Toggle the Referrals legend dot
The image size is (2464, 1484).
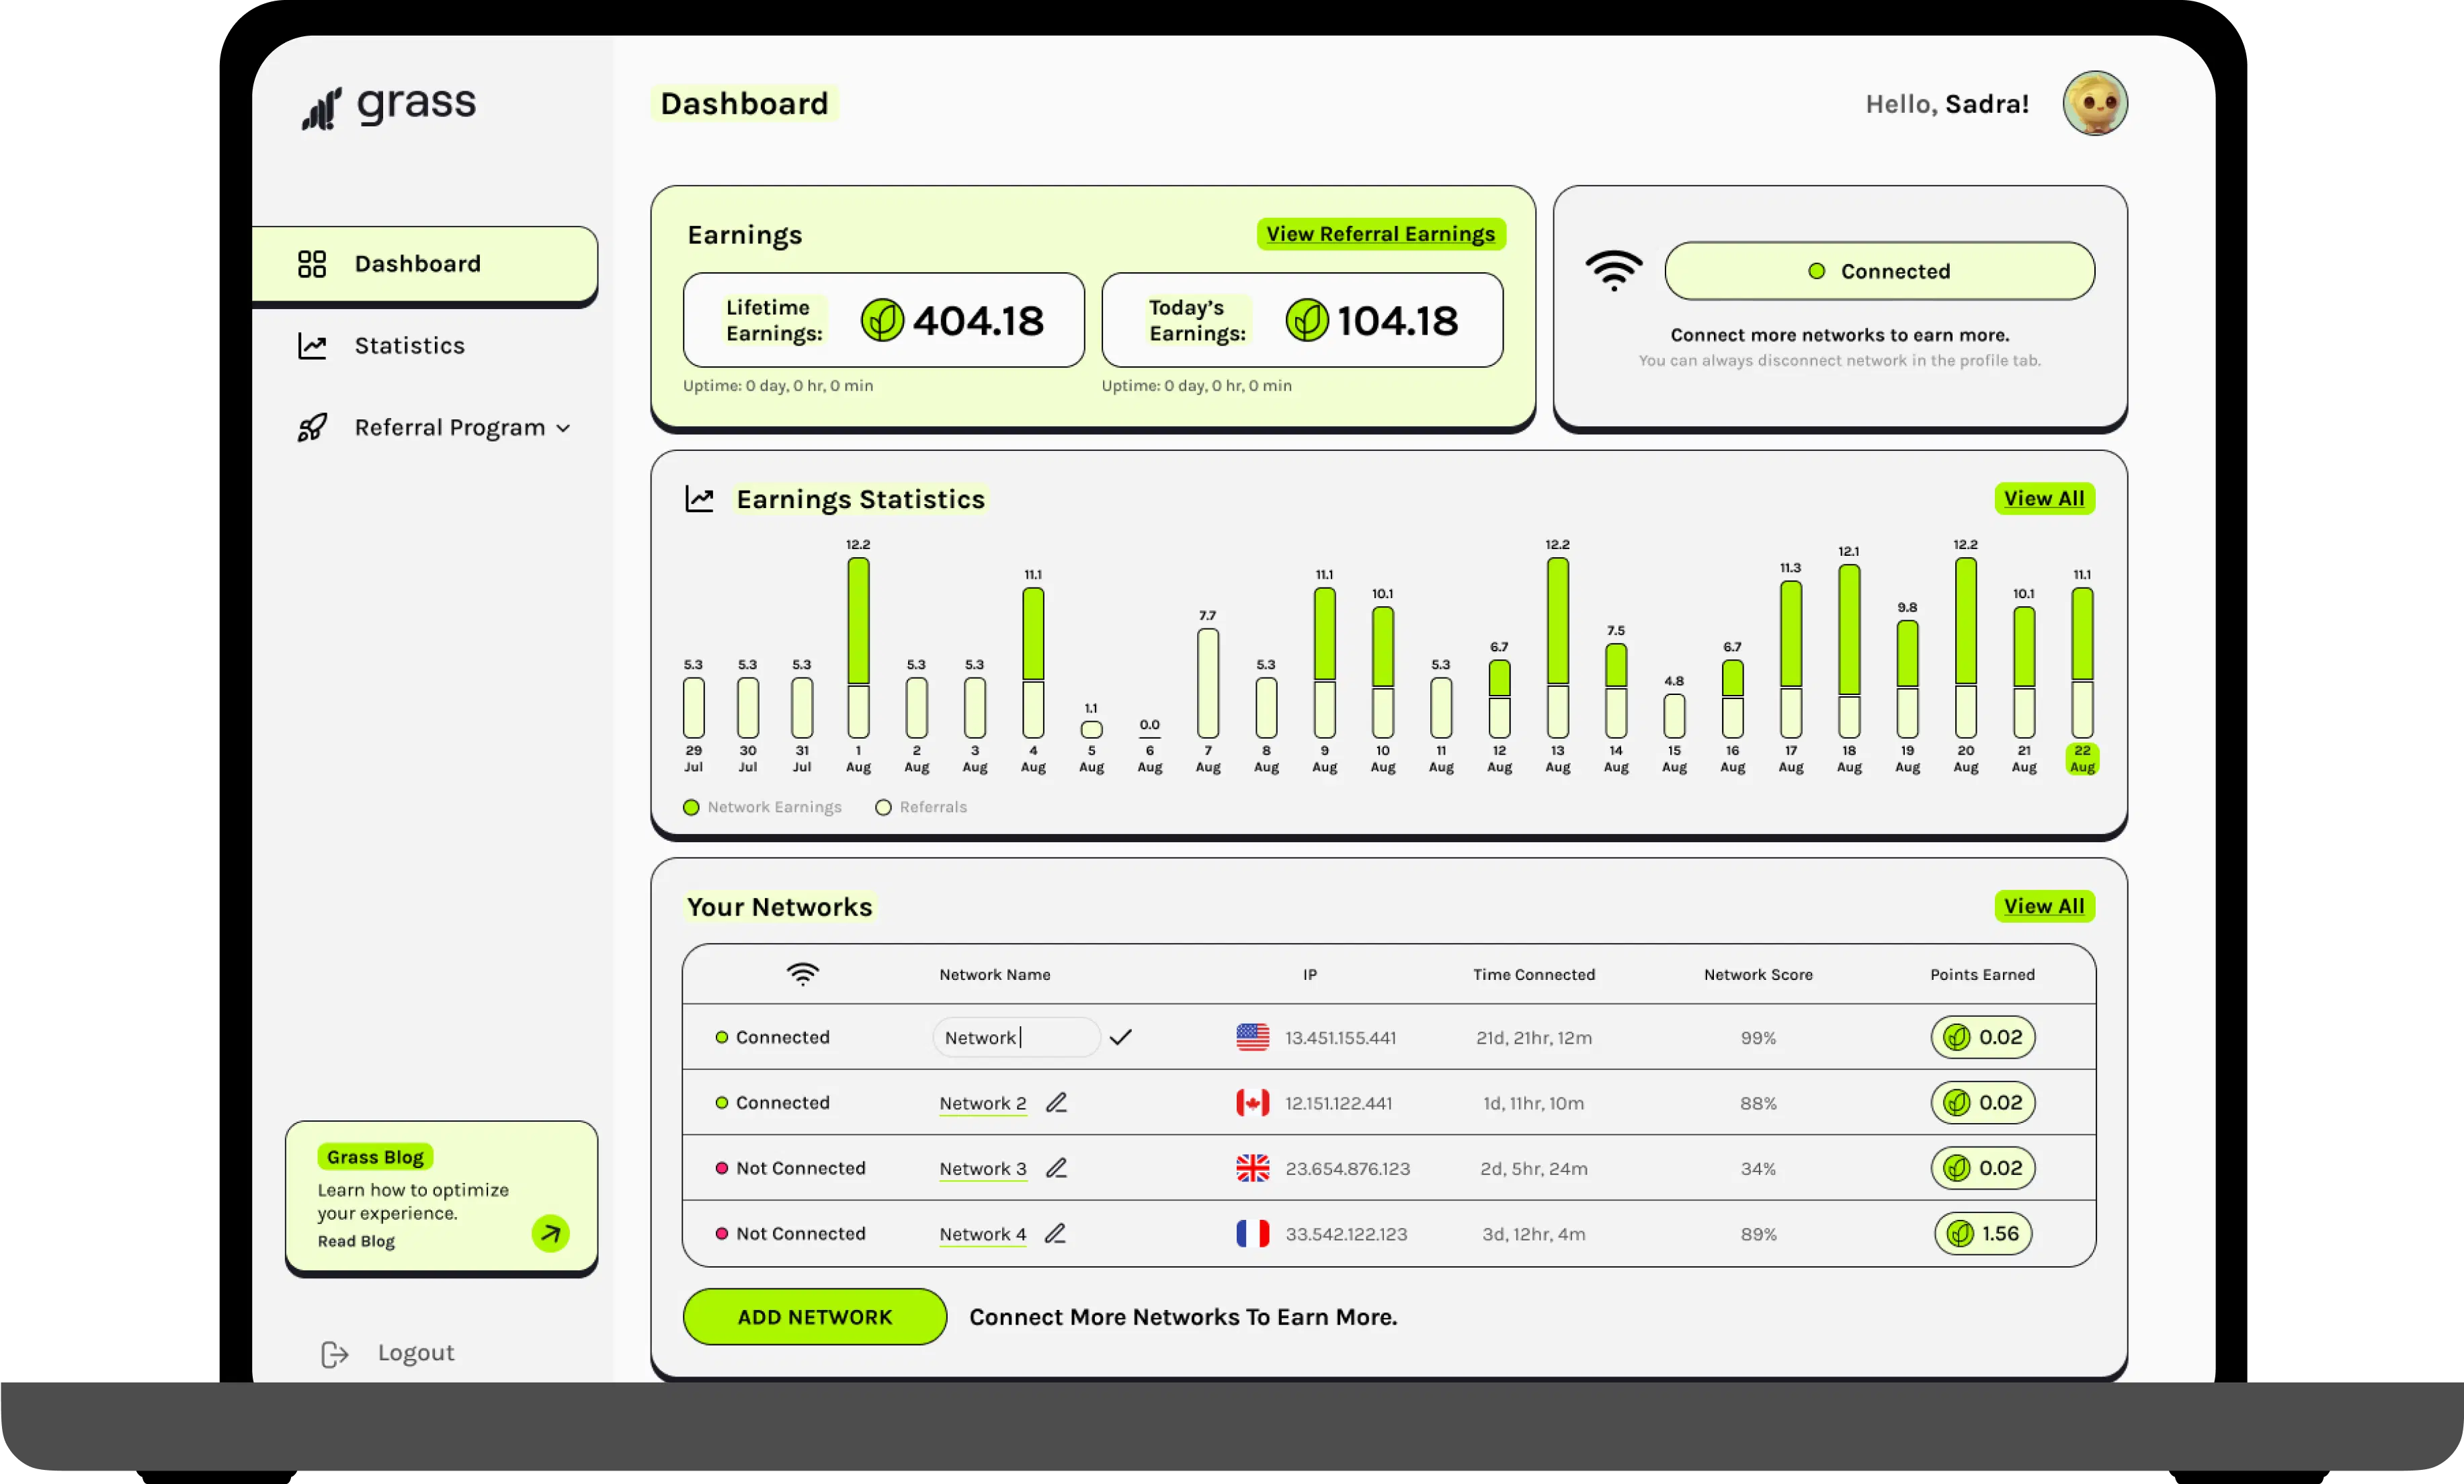(883, 807)
